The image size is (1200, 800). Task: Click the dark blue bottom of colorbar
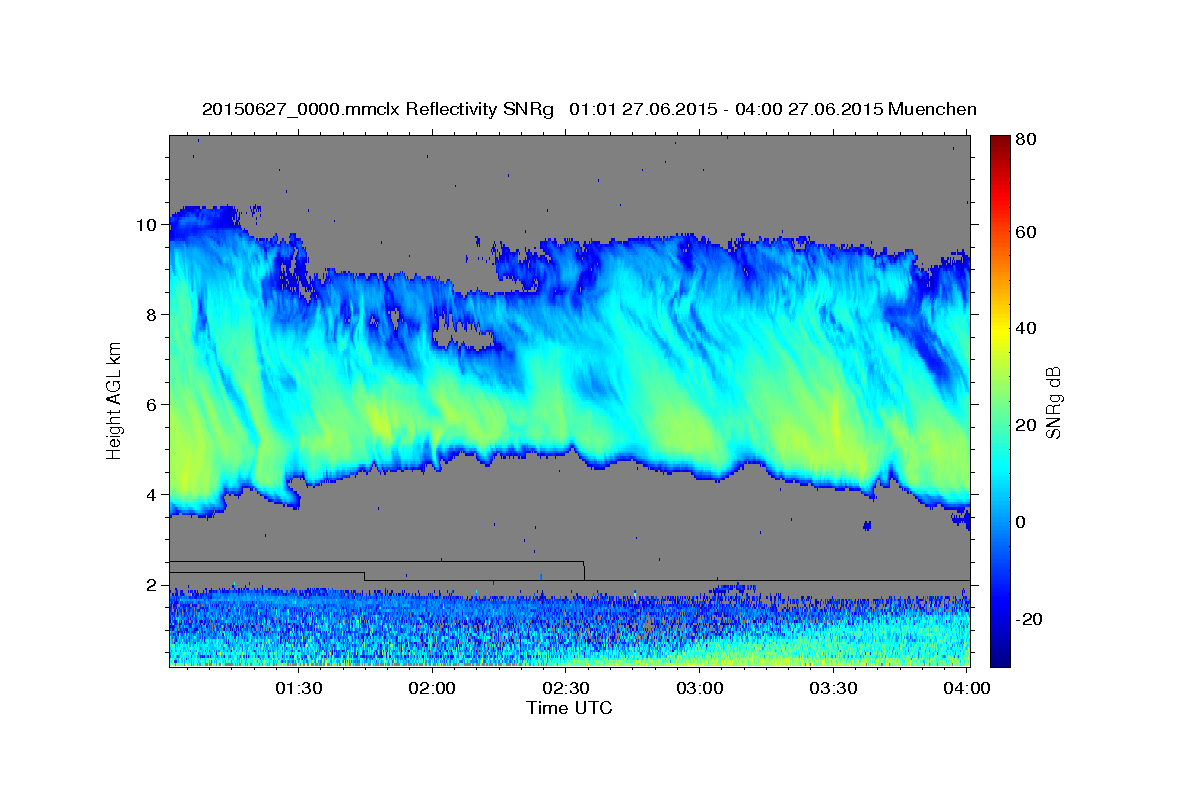point(1000,655)
